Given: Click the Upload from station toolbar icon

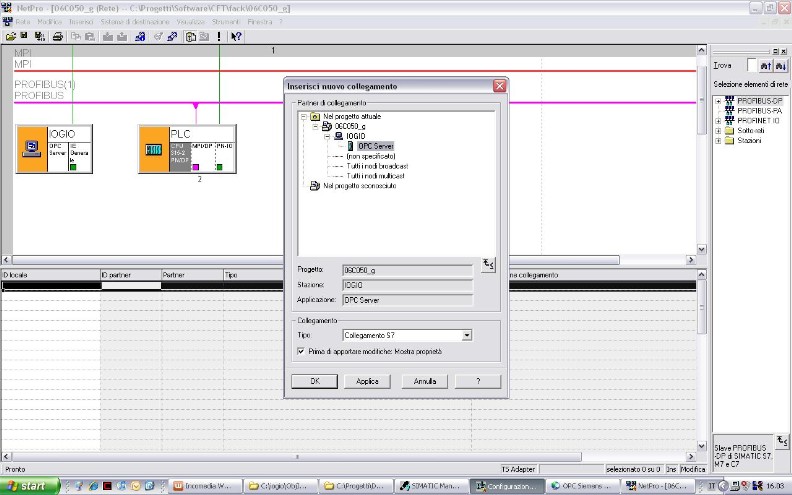Looking at the screenshot, I should pyautogui.click(x=122, y=36).
